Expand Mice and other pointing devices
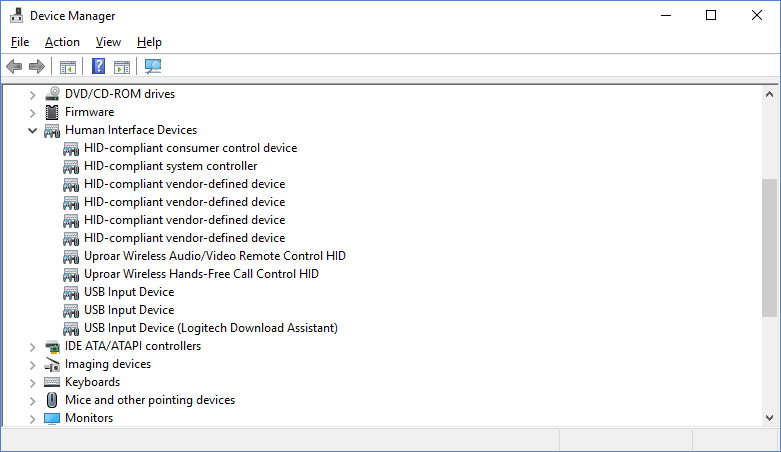The image size is (781, 452). (32, 400)
